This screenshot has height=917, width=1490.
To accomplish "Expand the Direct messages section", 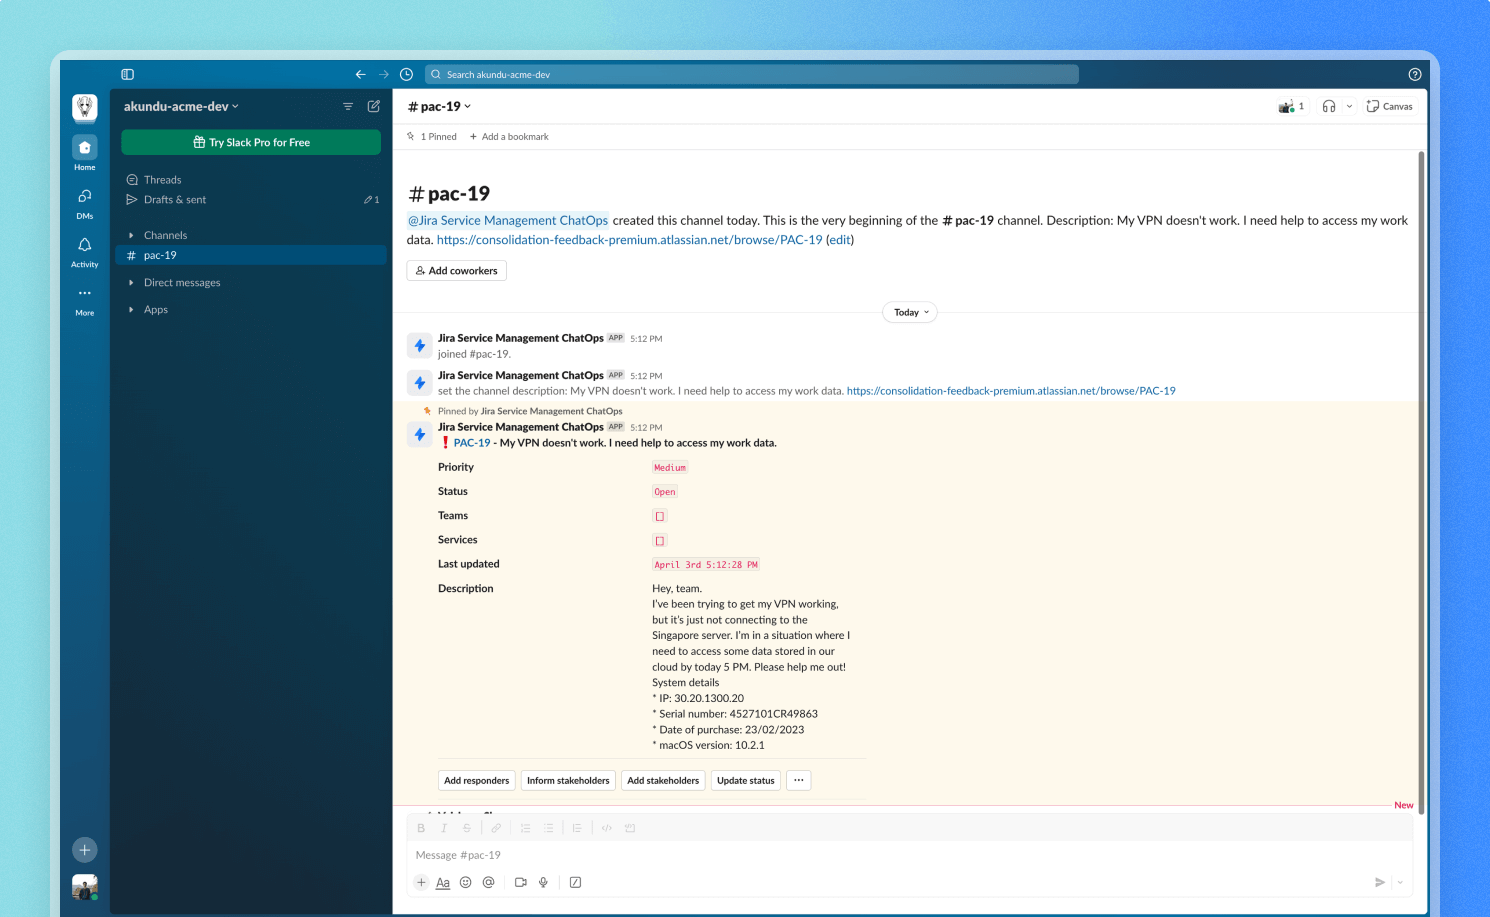I will tap(131, 282).
